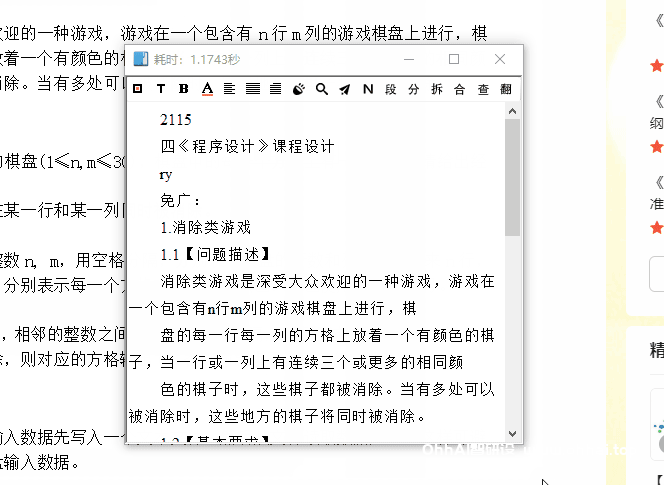Click line '子，当一行或一列上有连续三个或更多的相同颜'
The width and height of the screenshot is (664, 485).
point(296,363)
